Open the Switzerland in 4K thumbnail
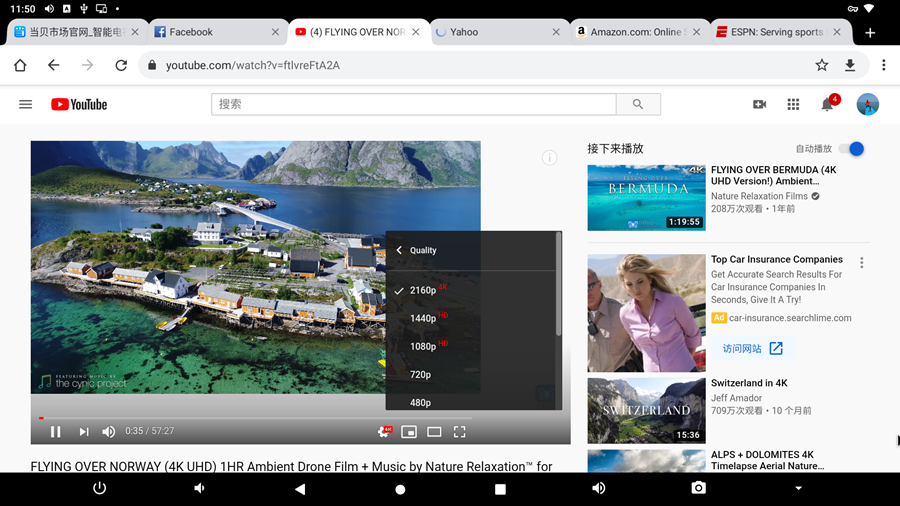Screen dimensions: 900x506 646,410
